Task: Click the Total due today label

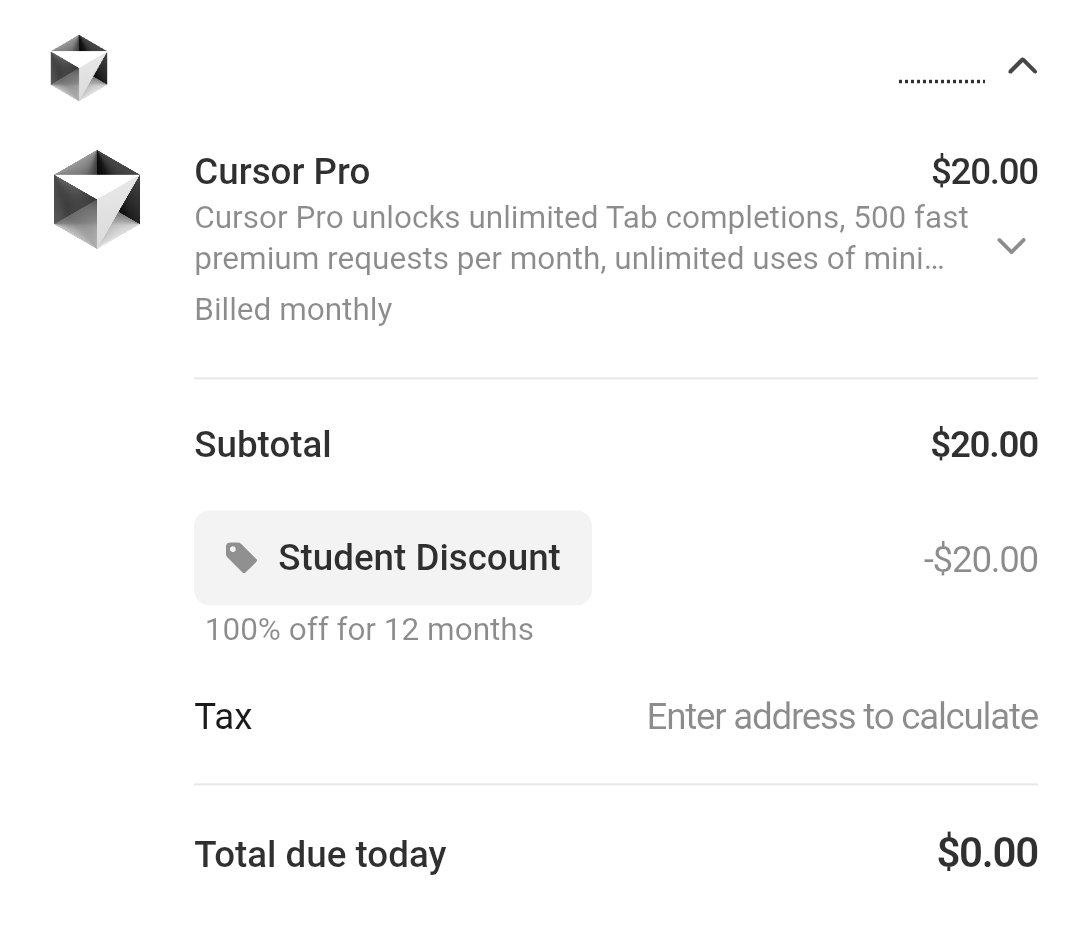Action: point(320,854)
